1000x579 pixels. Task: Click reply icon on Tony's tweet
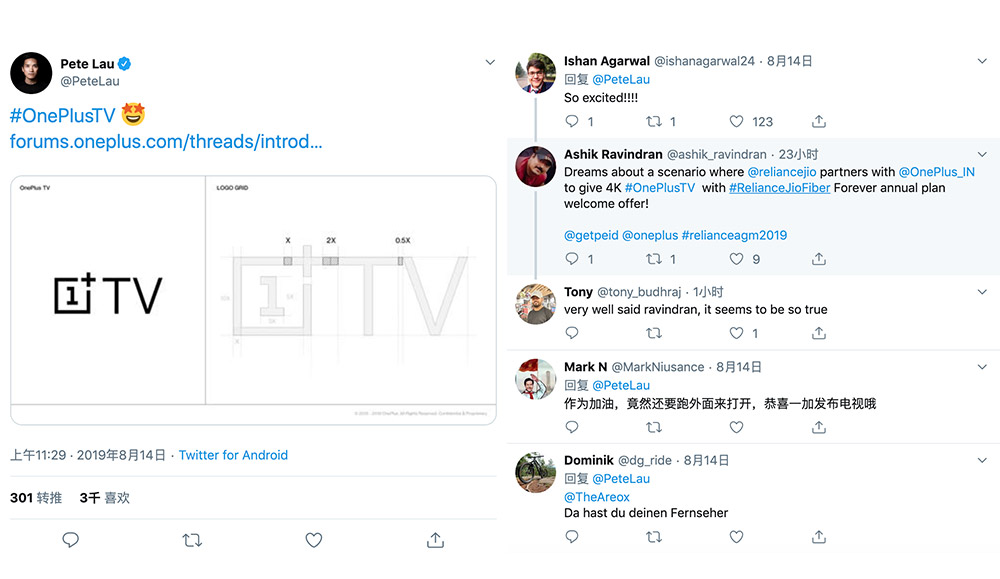pyautogui.click(x=572, y=333)
